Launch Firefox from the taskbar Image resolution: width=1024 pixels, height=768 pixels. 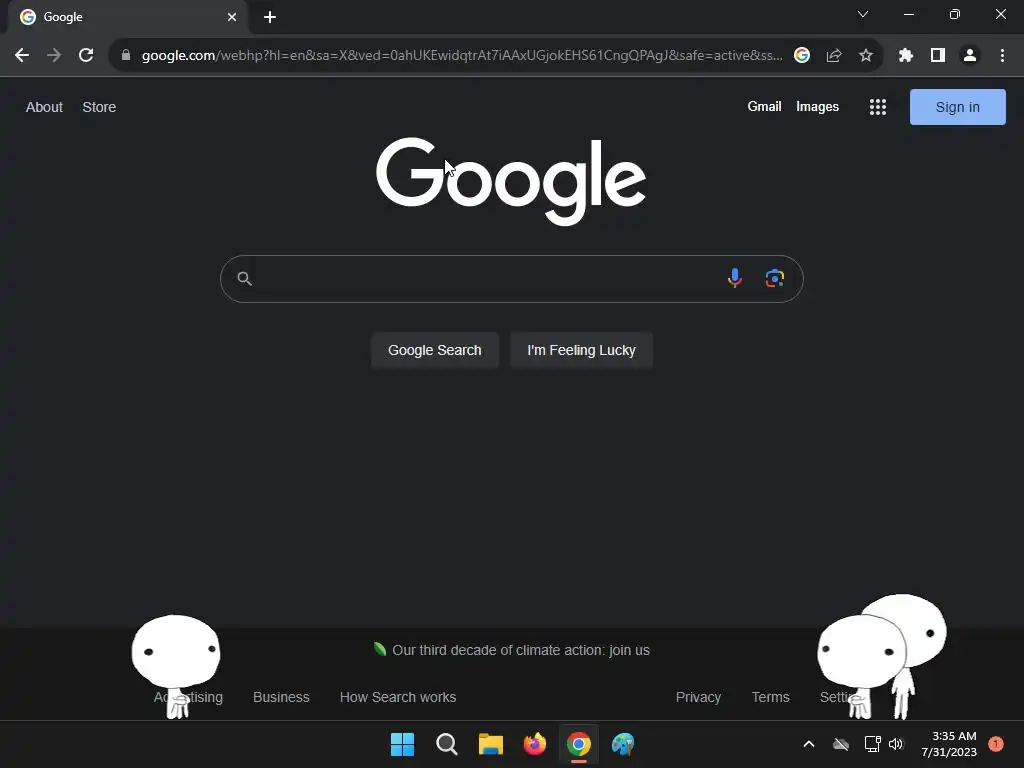(x=535, y=744)
